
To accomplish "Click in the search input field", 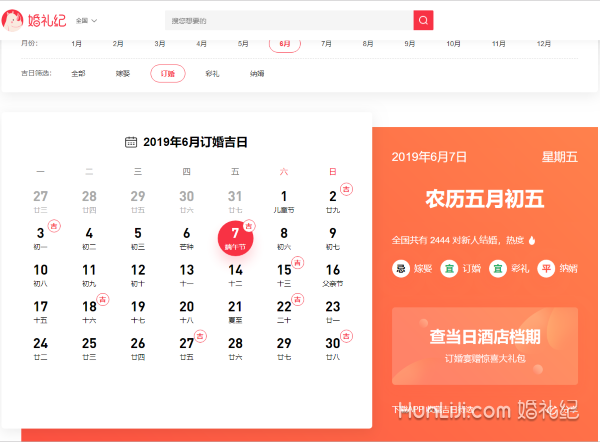I will (x=288, y=20).
